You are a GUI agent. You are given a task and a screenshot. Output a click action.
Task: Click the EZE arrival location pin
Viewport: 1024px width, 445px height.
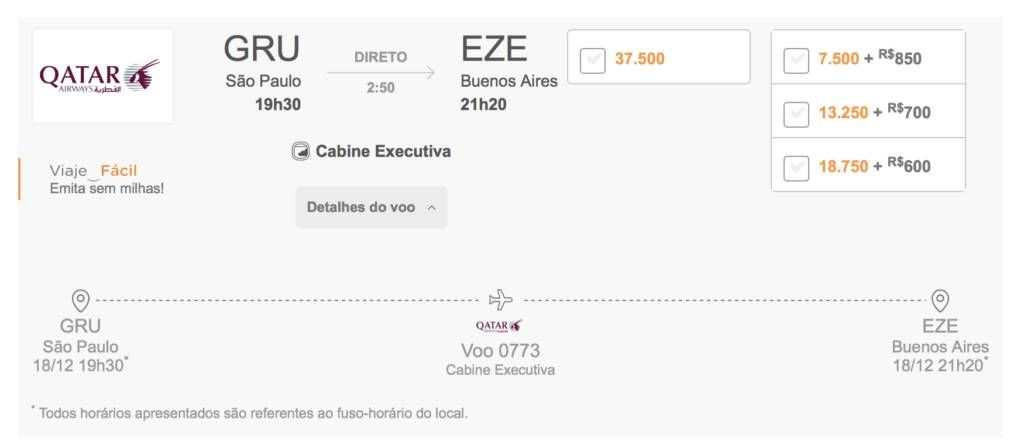pyautogui.click(x=940, y=301)
